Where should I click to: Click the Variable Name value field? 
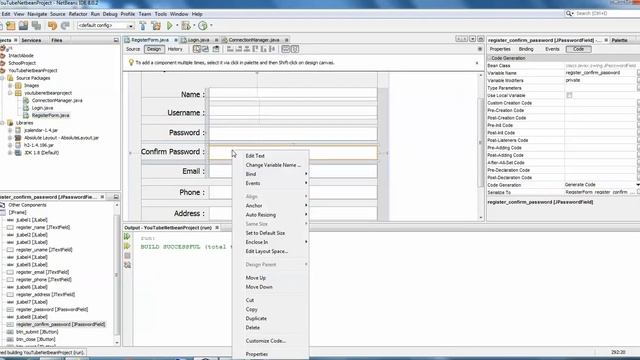click(600, 73)
